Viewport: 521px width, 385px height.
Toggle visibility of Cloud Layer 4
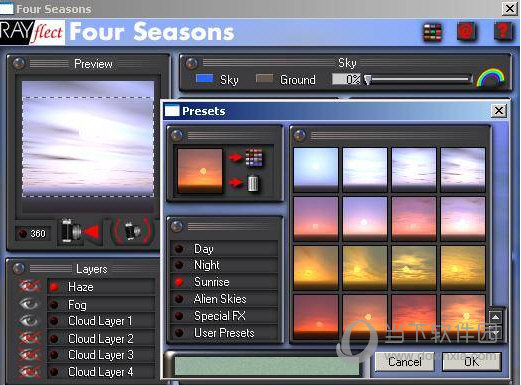click(x=30, y=371)
